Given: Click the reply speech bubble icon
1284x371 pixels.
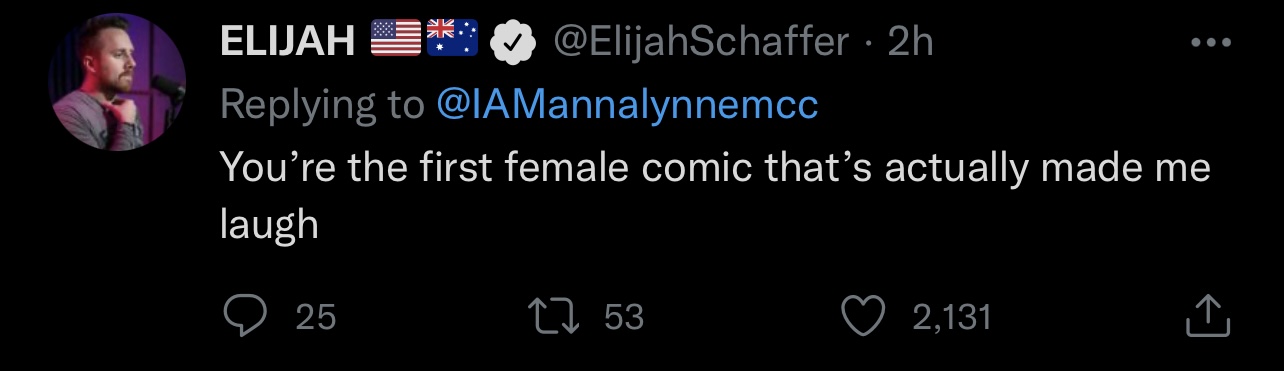Looking at the screenshot, I should pyautogui.click(x=242, y=317).
